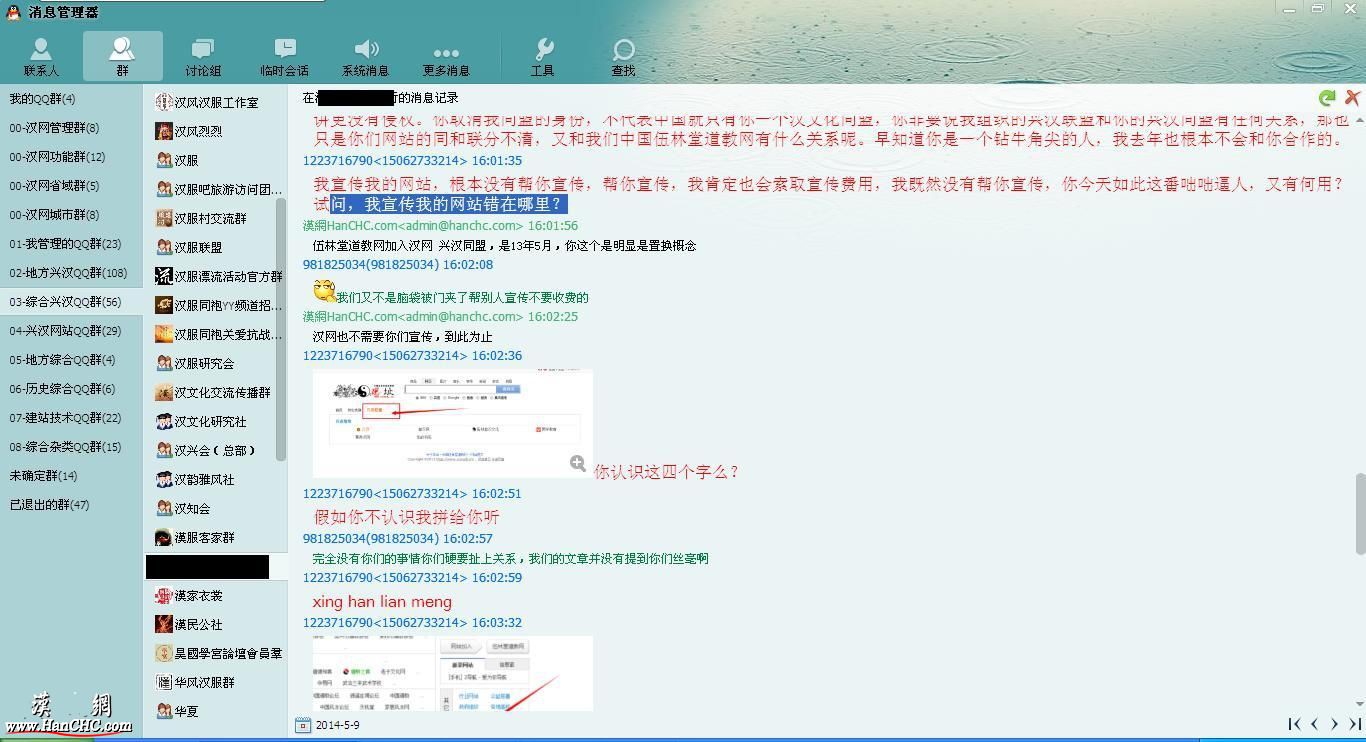Open the 工具 tools menu
Image resolution: width=1366 pixels, height=742 pixels.
(x=543, y=56)
